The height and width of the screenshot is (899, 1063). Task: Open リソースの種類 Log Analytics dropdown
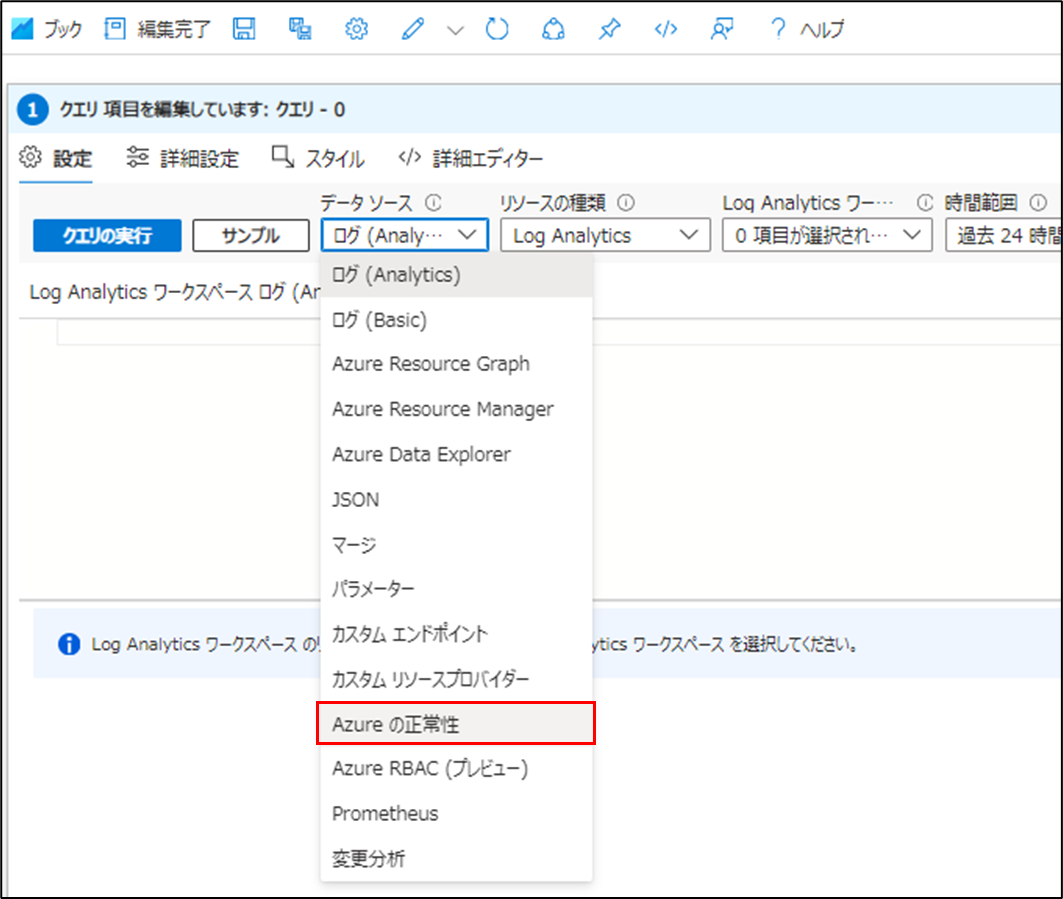(605, 235)
